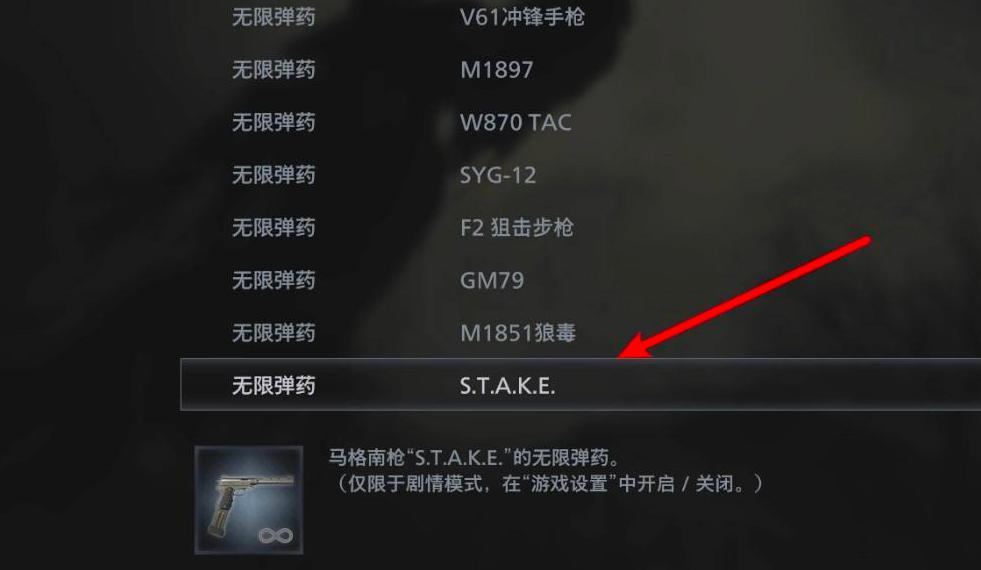
Task: Click 无限弹药 label beside F2 狙击步枪
Action: [273, 227]
